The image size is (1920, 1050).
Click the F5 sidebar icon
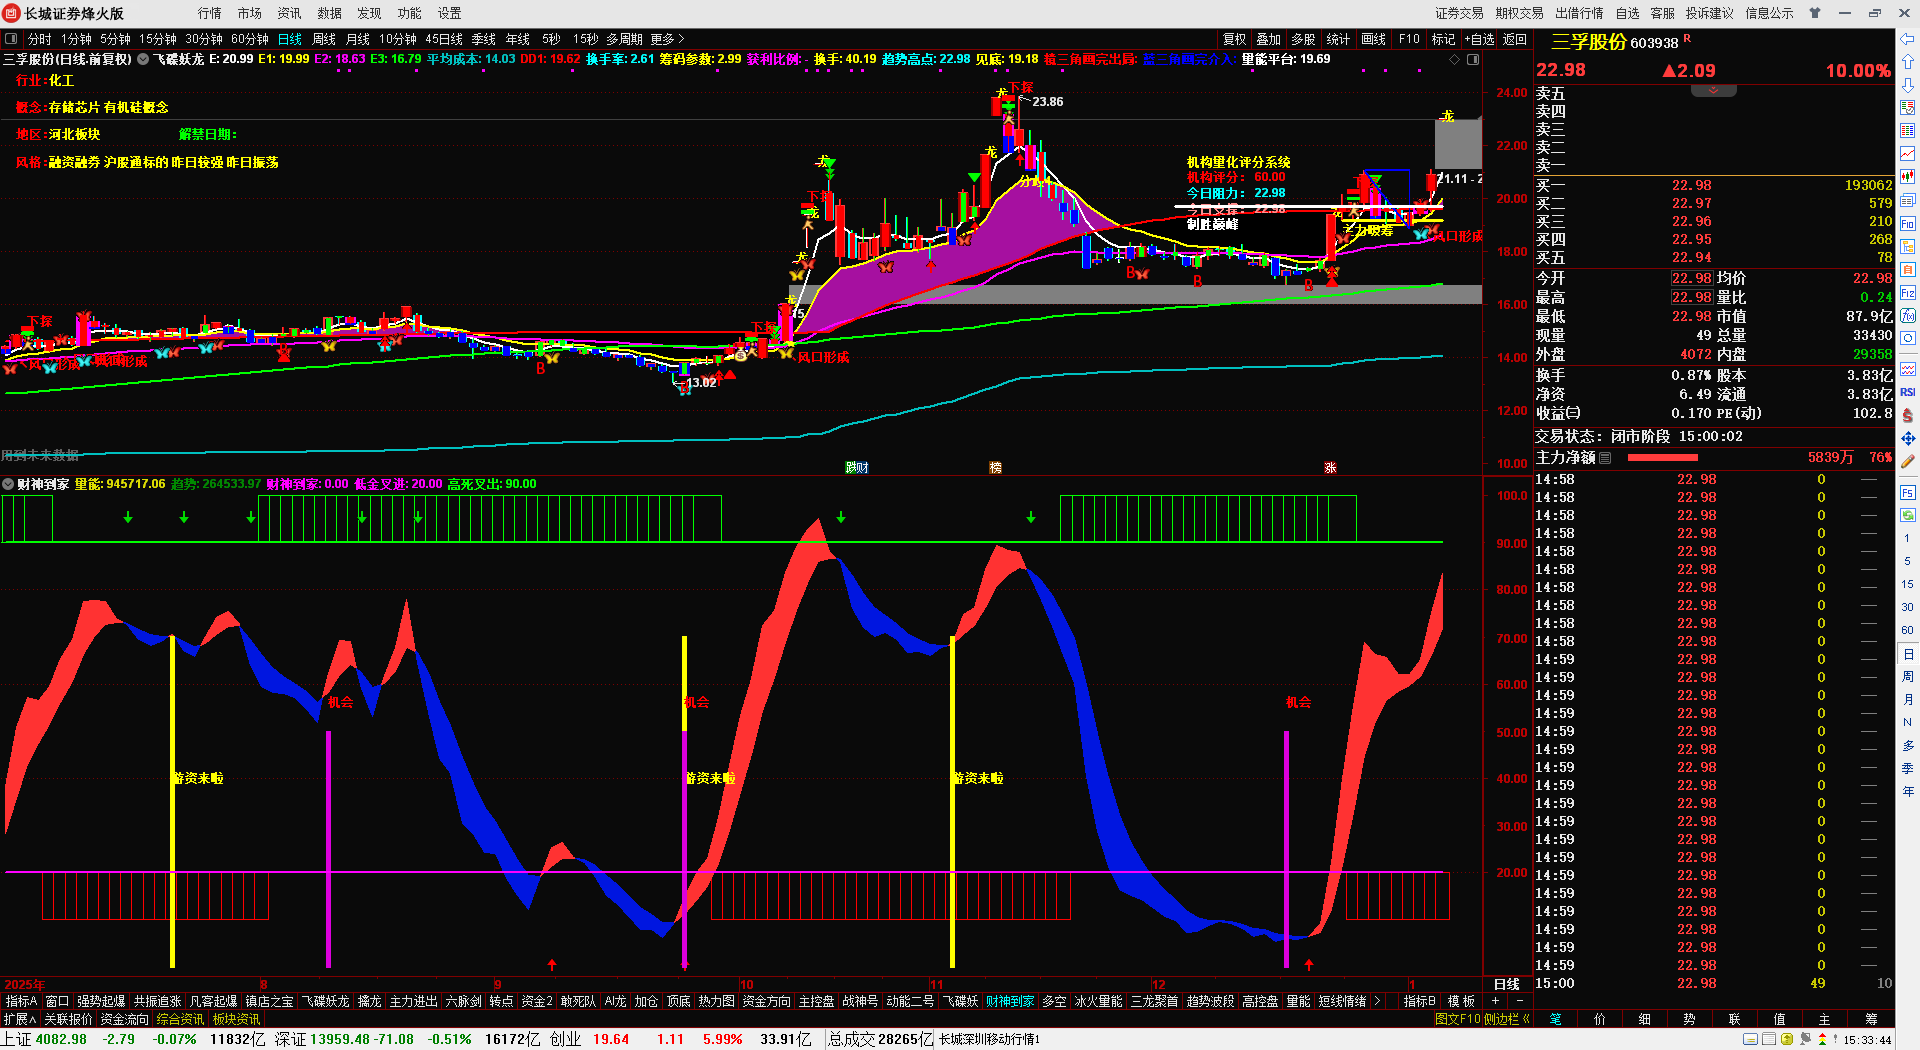[1908, 493]
